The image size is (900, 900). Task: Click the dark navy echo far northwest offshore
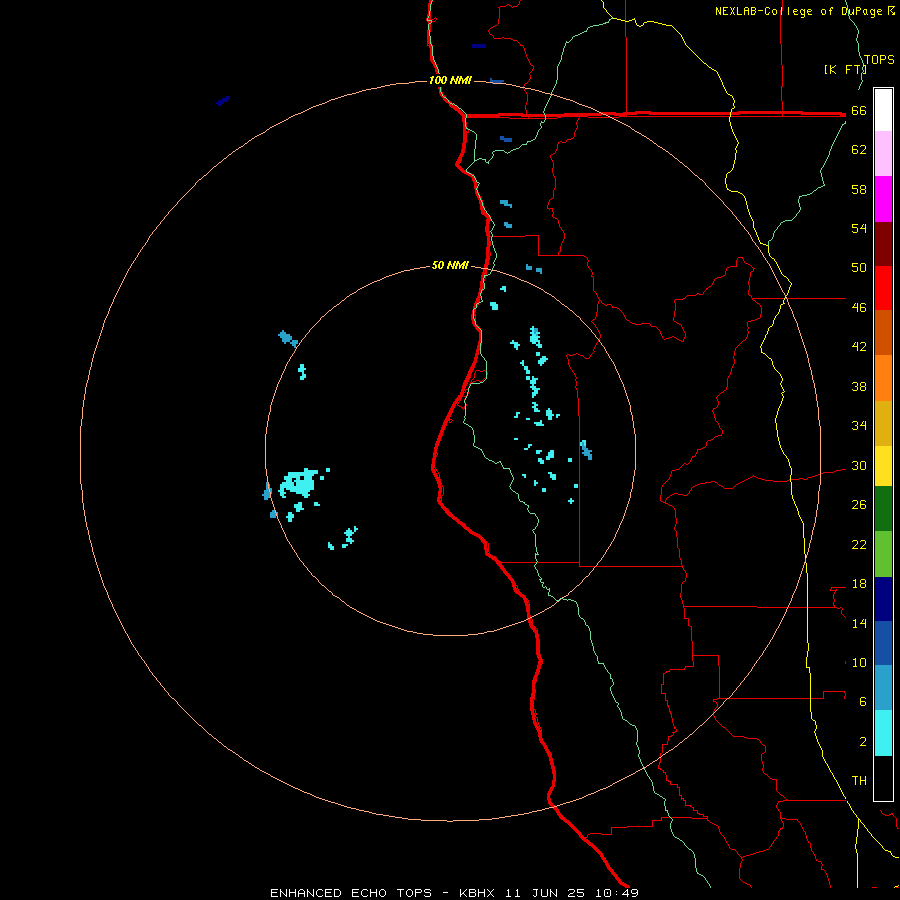click(223, 101)
